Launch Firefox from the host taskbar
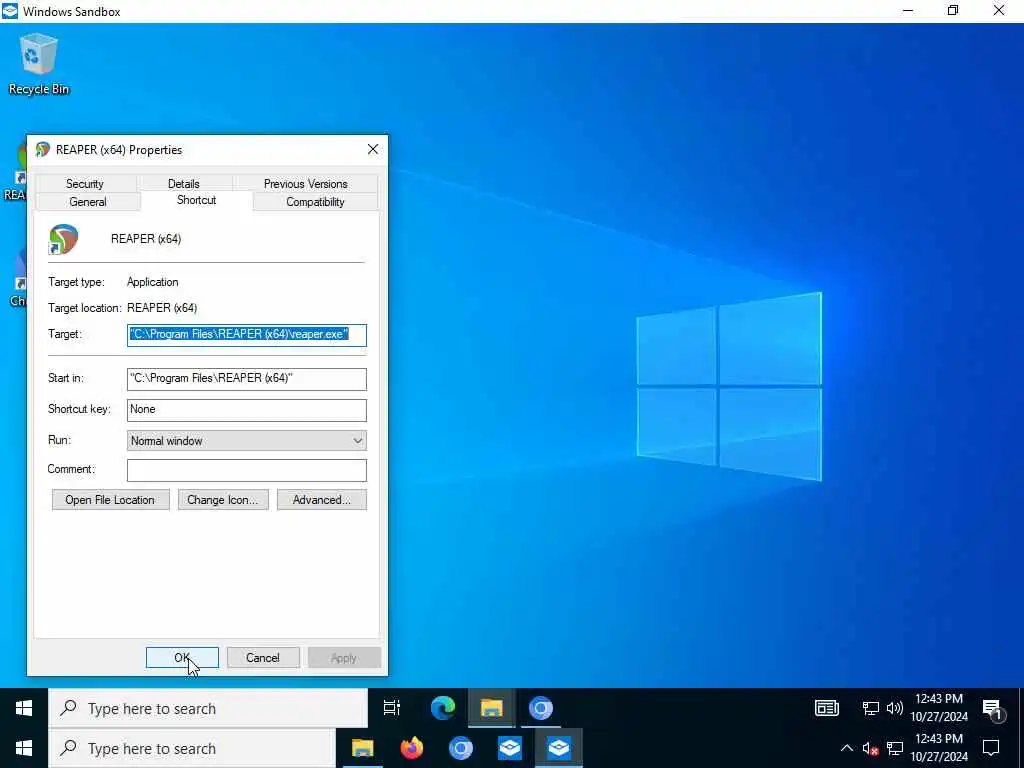 411,748
